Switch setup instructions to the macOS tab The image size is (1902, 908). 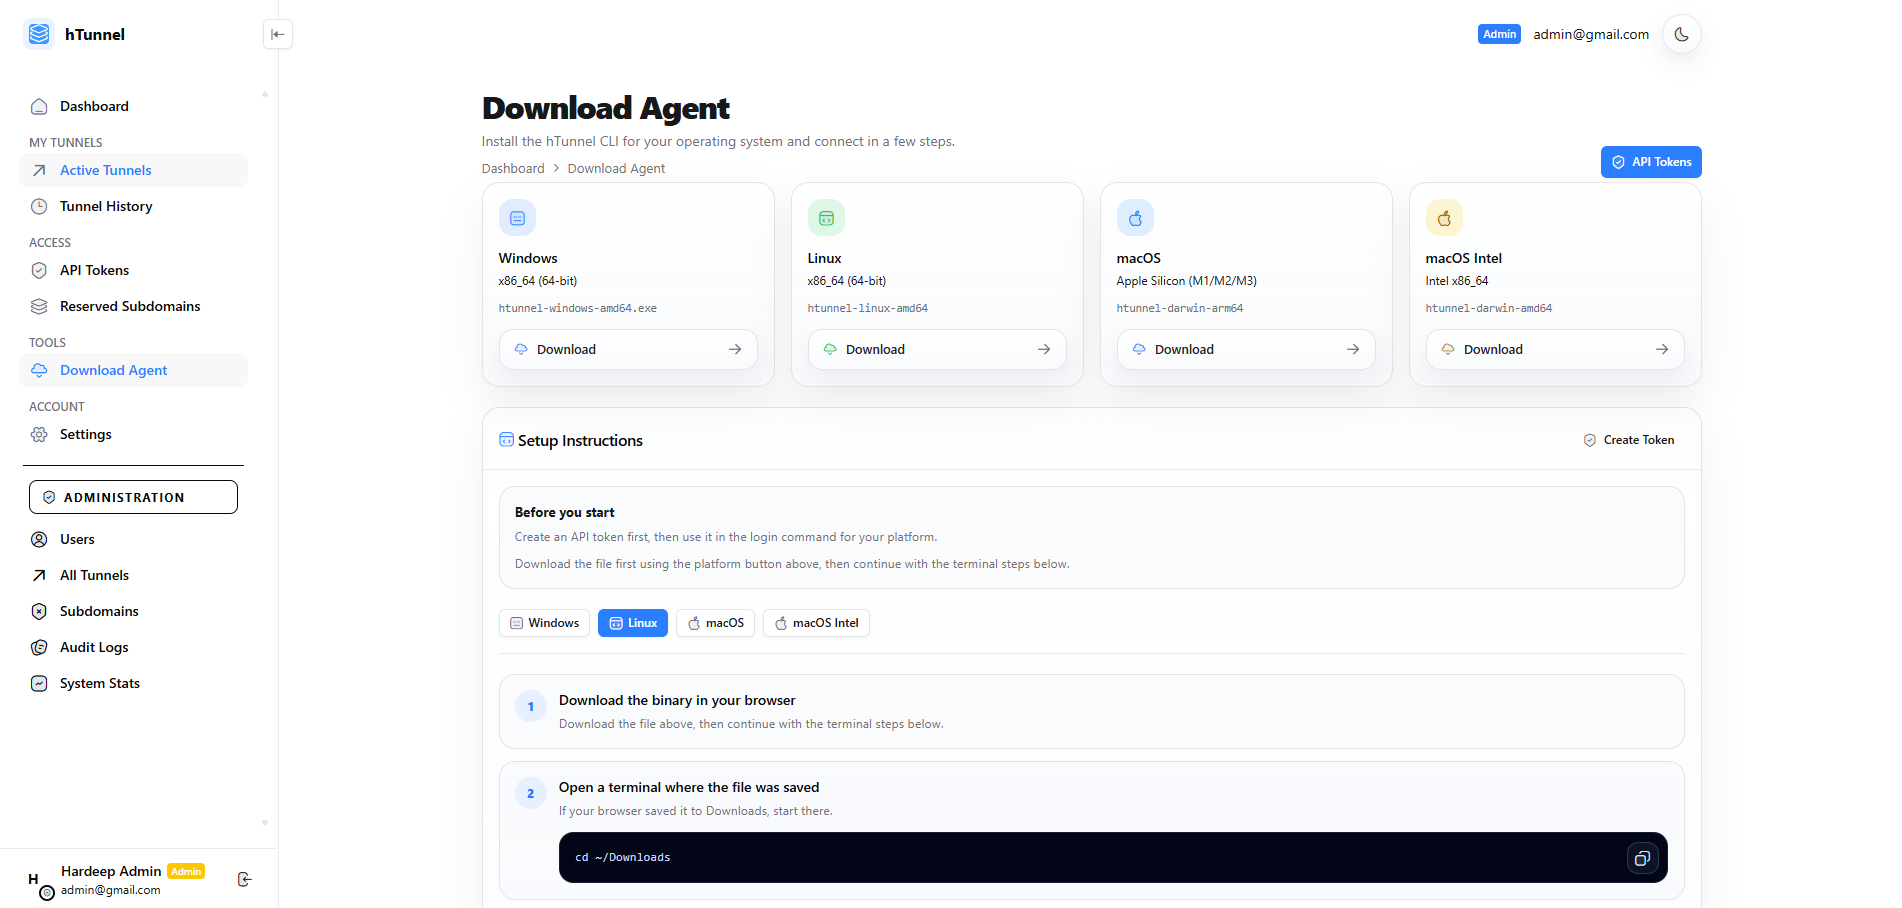pos(715,623)
